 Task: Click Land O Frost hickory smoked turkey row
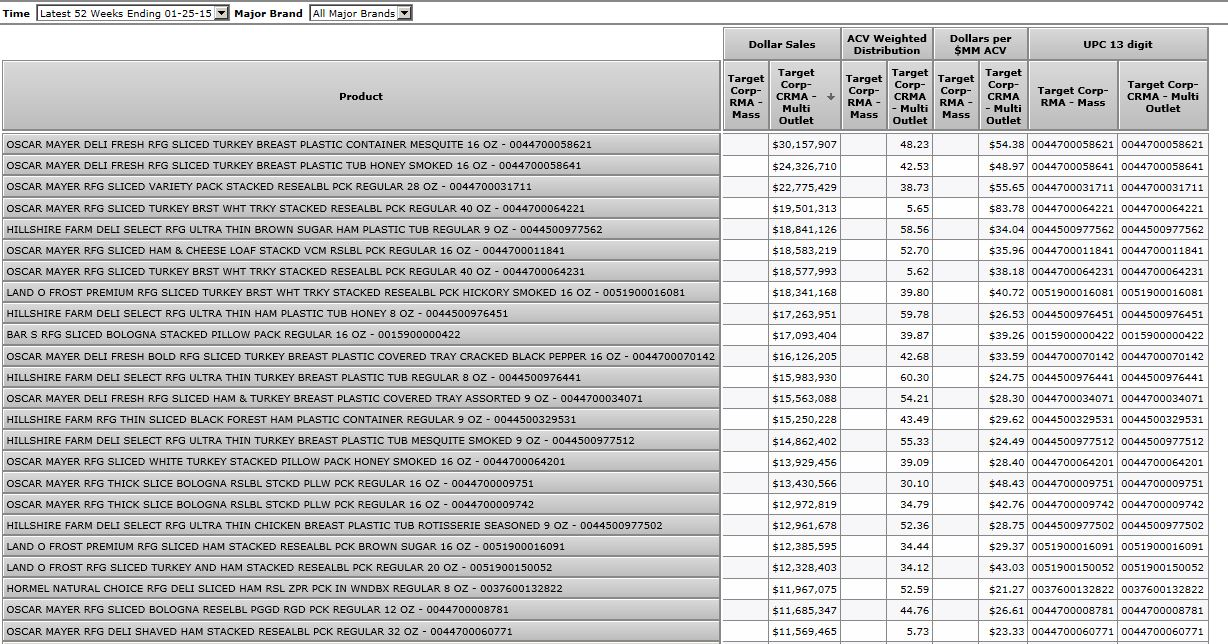point(361,293)
